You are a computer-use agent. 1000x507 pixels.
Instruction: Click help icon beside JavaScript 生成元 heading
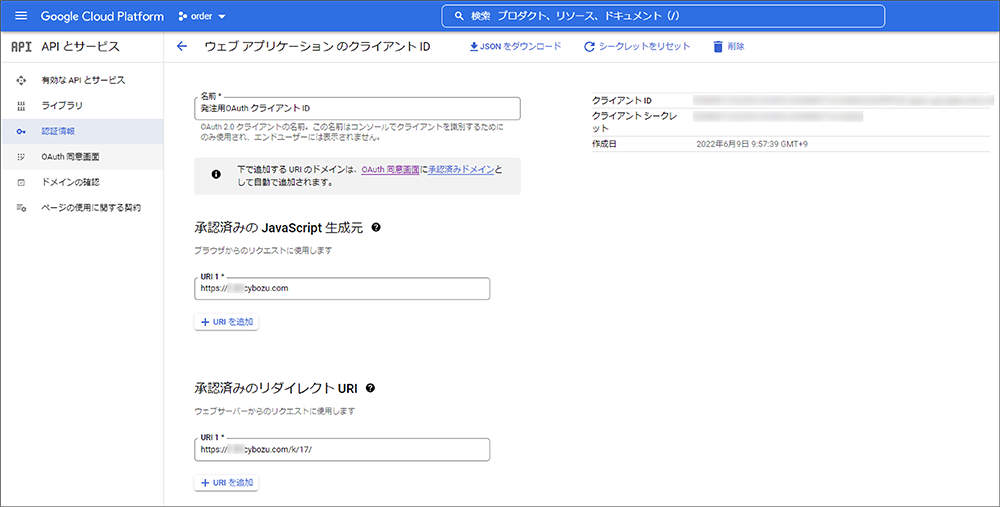pos(376,227)
